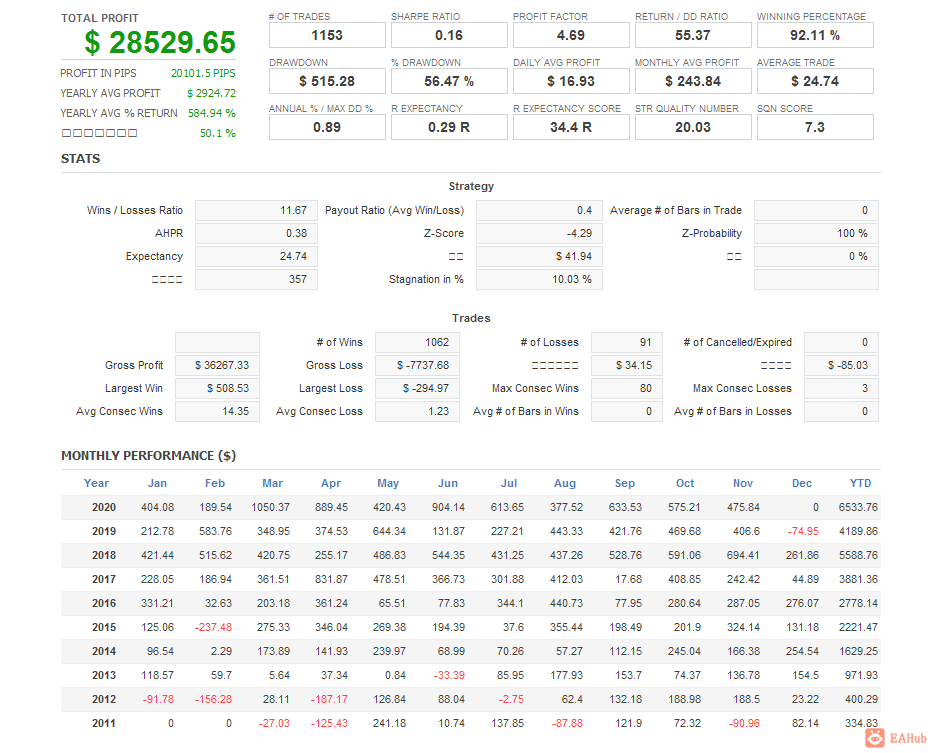936x753 pixels.
Task: Click the 2015 Feb loss -237.48
Action: click(213, 627)
